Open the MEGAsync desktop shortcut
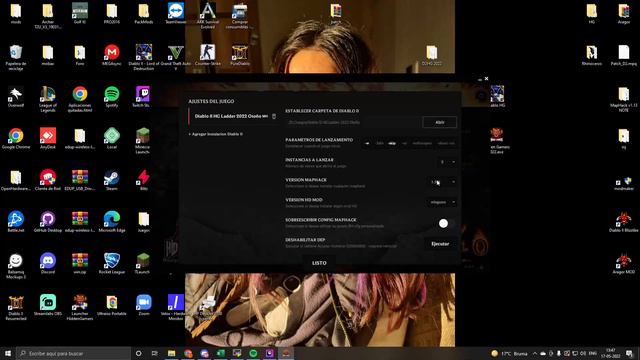Image resolution: width=640 pixels, height=360 pixels. [112, 55]
